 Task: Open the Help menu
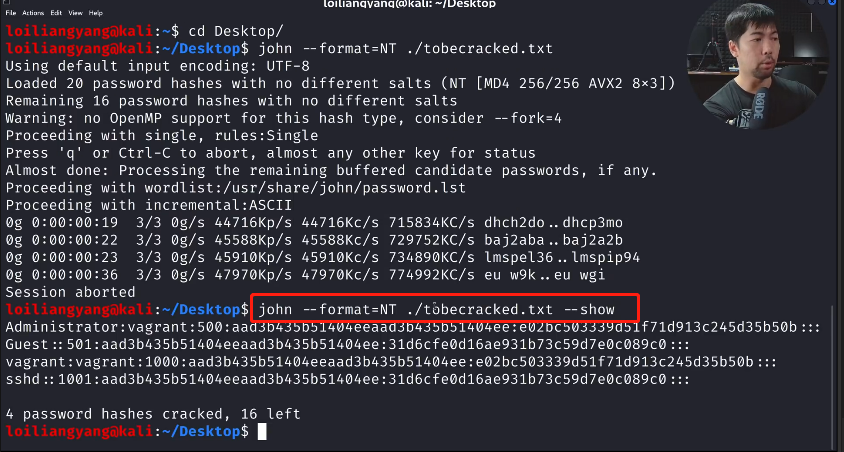click(95, 13)
